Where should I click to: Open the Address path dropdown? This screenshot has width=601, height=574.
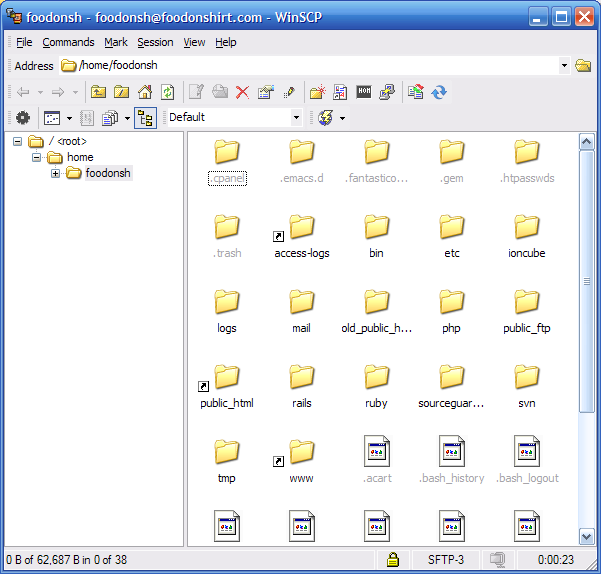coord(564,66)
